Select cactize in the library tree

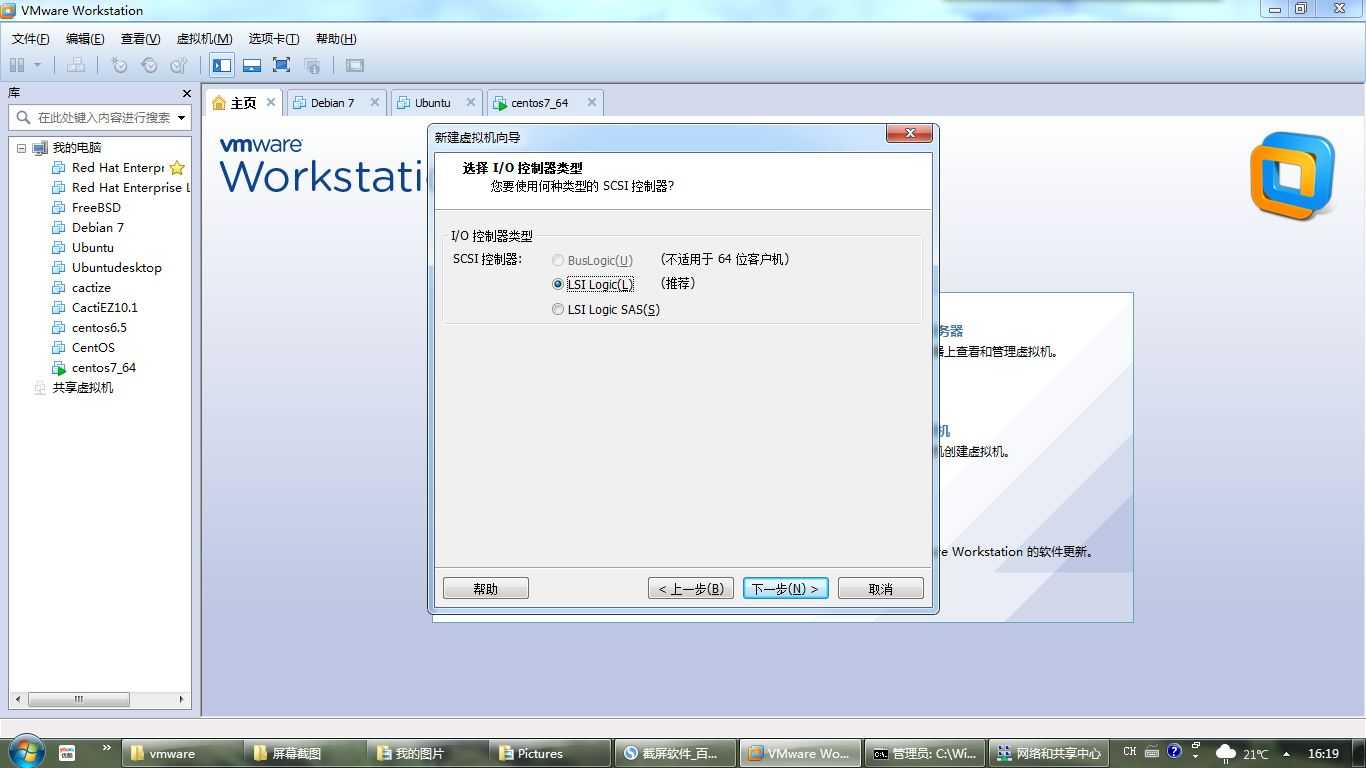coord(91,287)
